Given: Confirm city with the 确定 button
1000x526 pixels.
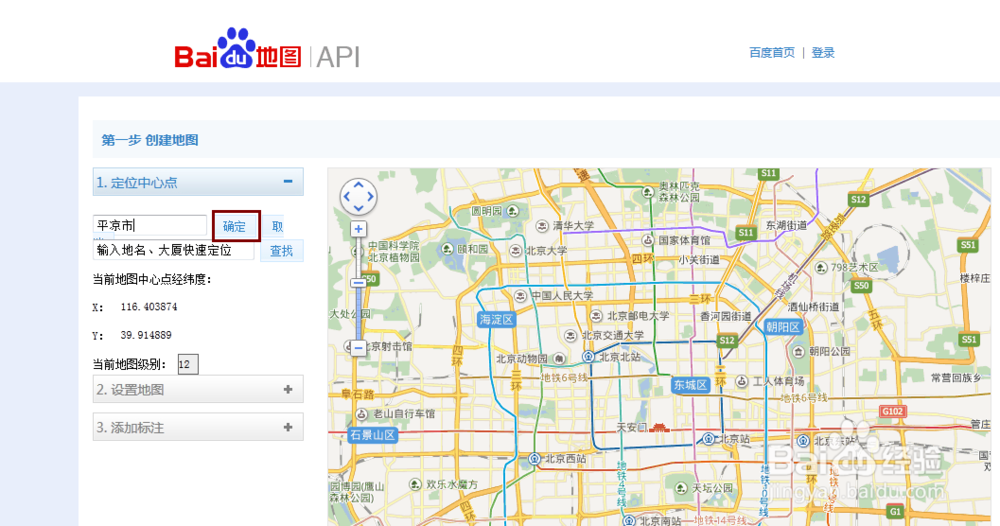Looking at the screenshot, I should point(235,226).
